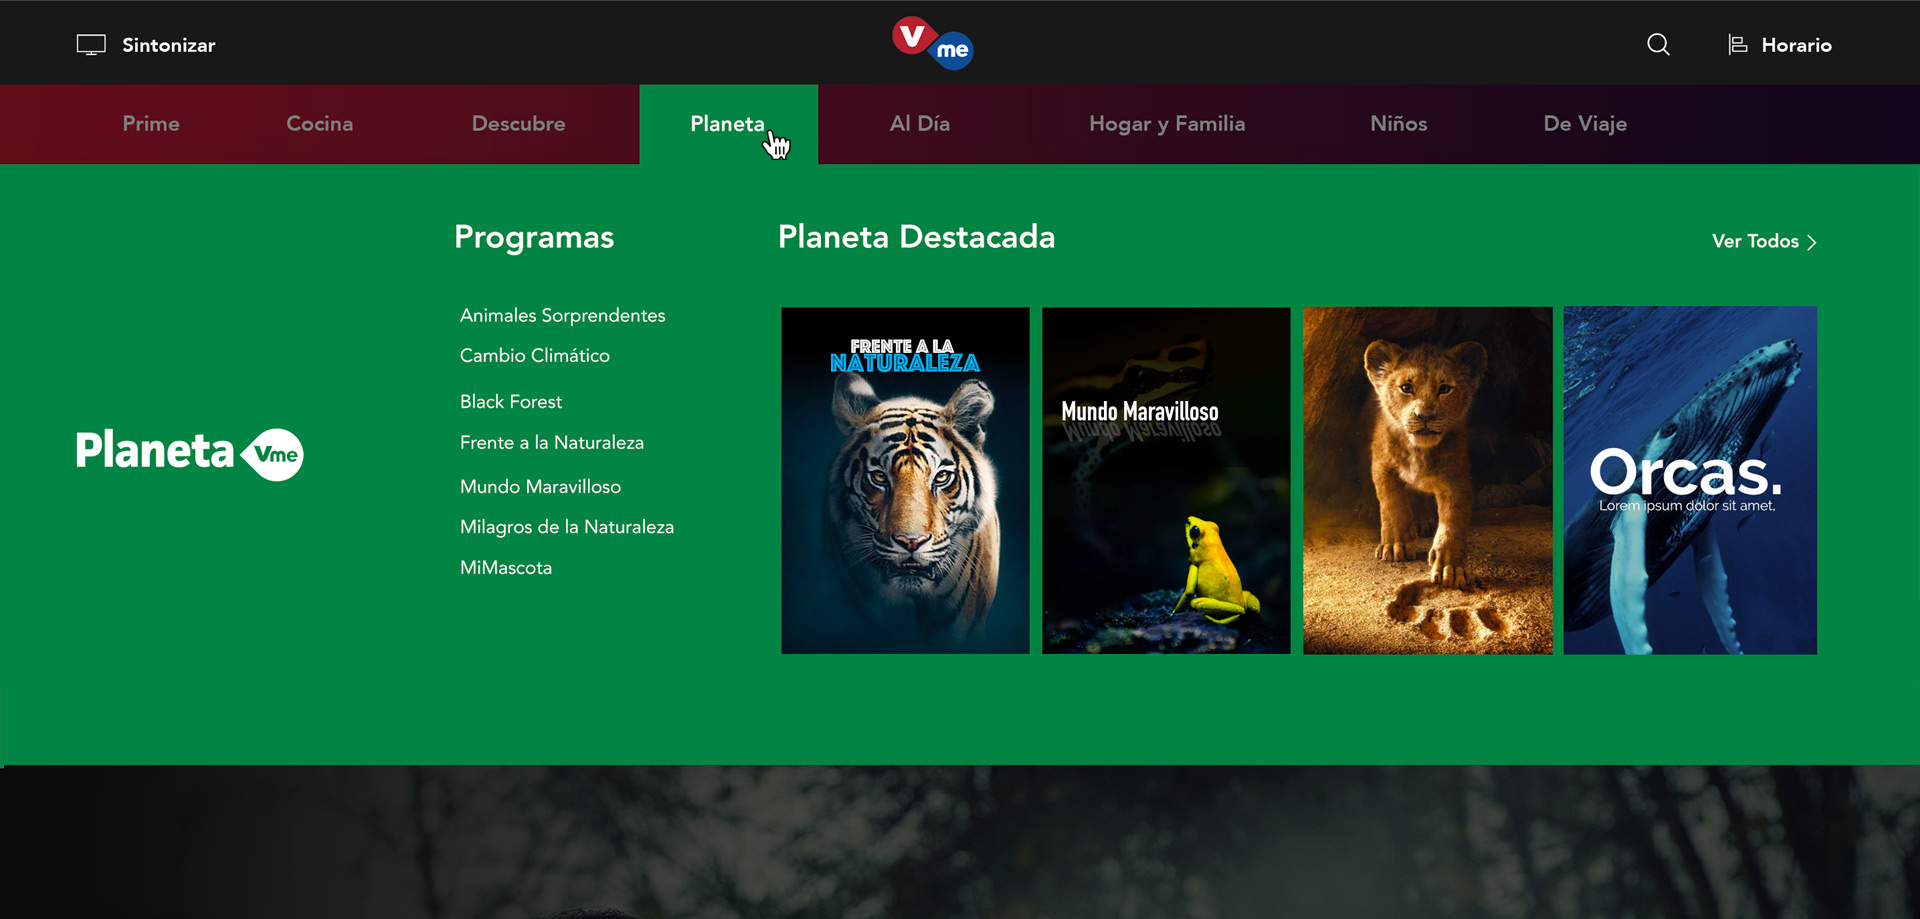The image size is (1920, 919).
Task: Open Milagros de la Naturaleza link
Action: (567, 527)
